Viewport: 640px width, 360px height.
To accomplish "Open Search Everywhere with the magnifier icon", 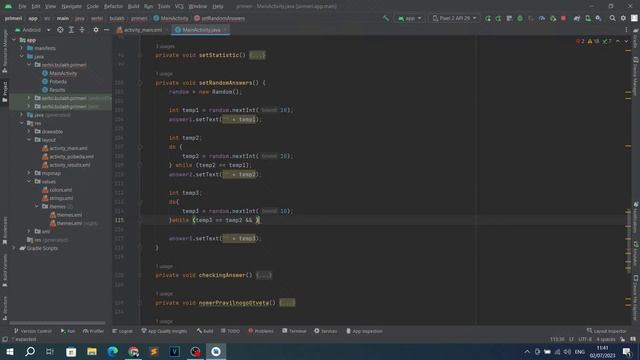I will (x=612, y=18).
